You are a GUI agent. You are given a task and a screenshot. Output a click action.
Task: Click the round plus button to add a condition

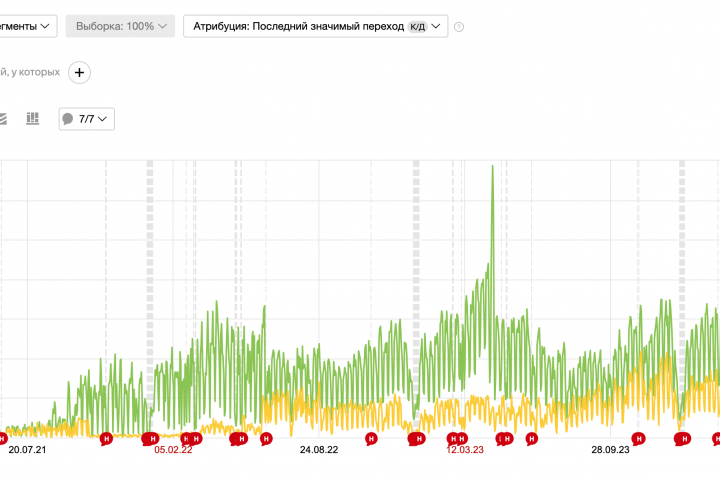79,73
